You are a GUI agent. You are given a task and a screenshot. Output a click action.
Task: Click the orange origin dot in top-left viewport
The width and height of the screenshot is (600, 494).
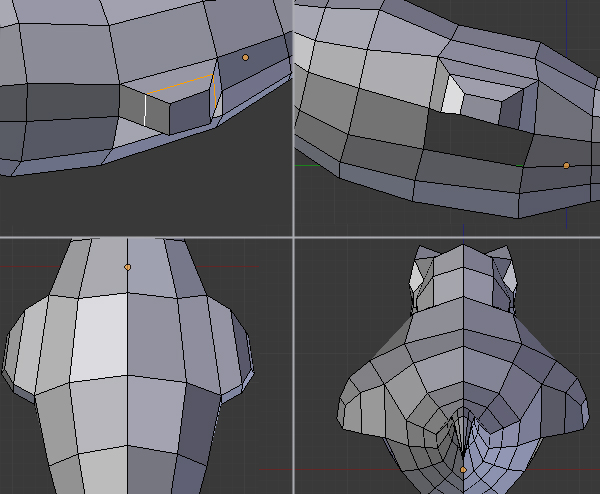pos(246,58)
